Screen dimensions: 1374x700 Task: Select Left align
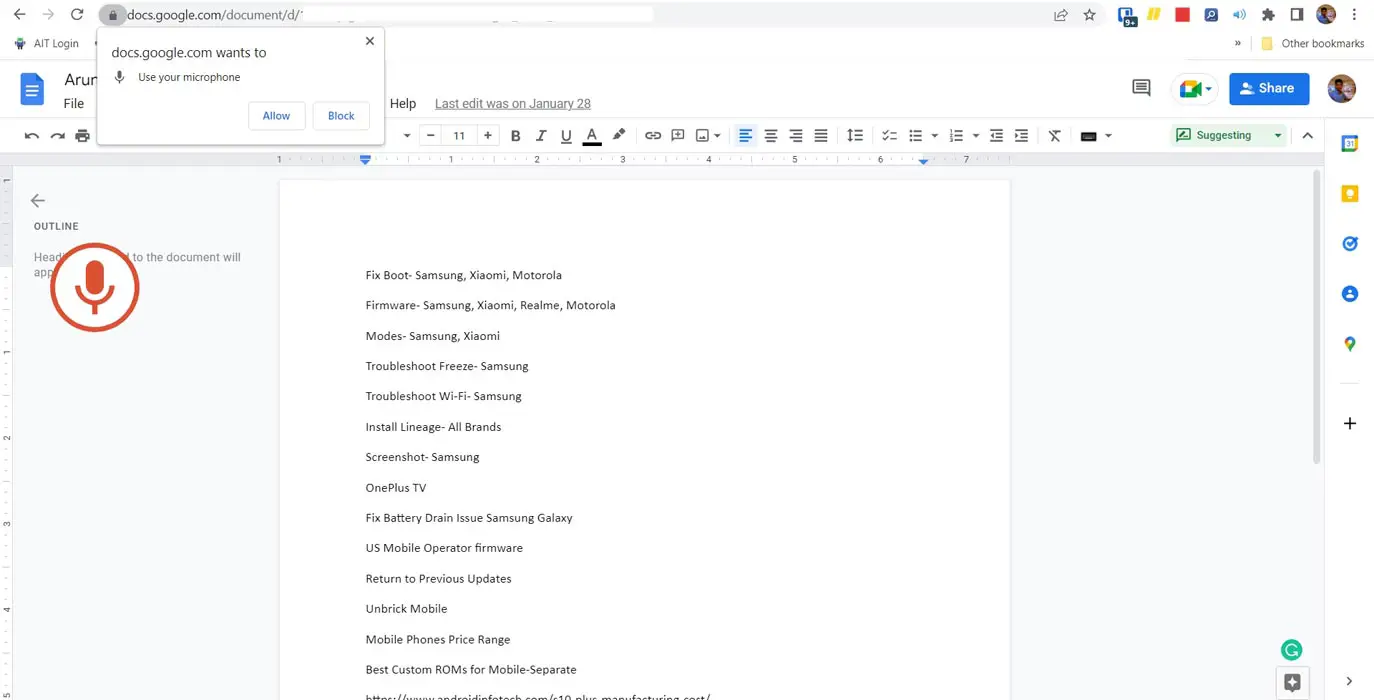coord(745,136)
